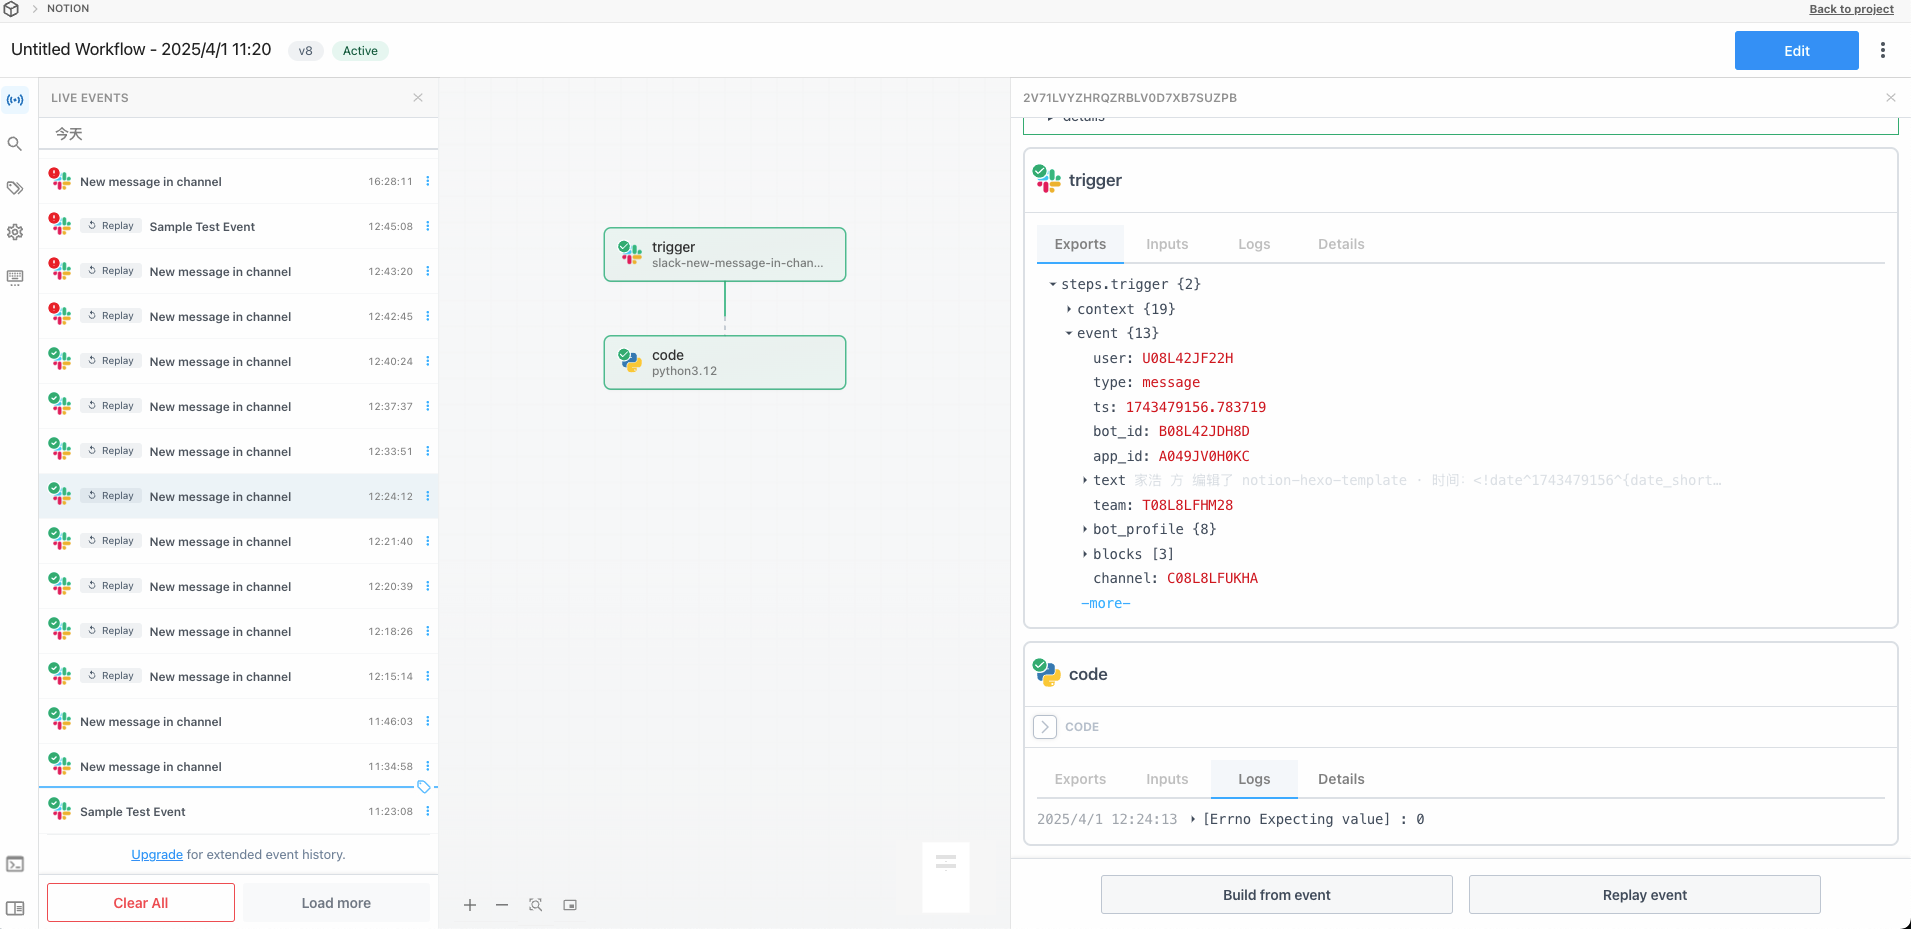
Task: Click Upgrade link for extended history
Action: pyautogui.click(x=157, y=855)
